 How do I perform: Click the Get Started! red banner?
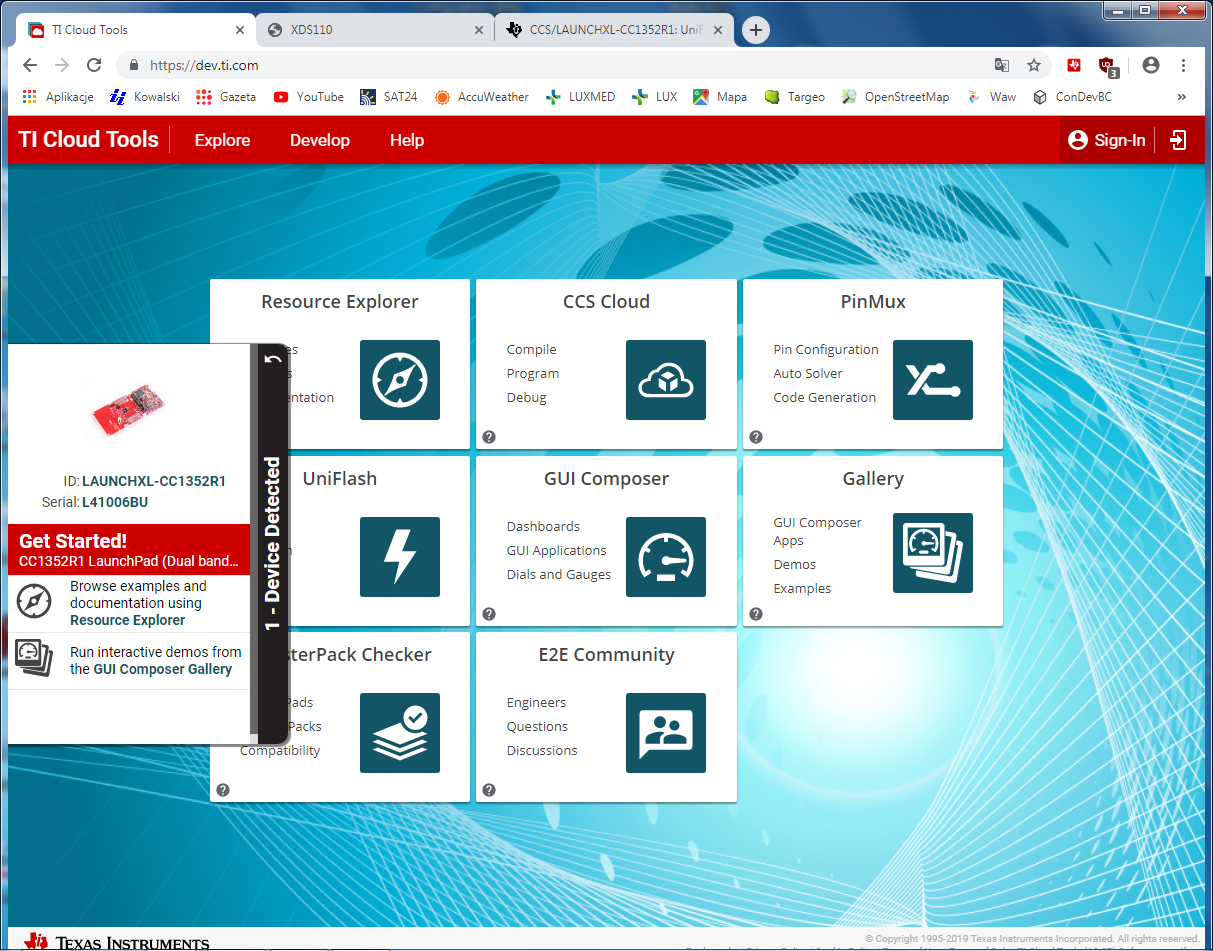(x=128, y=549)
